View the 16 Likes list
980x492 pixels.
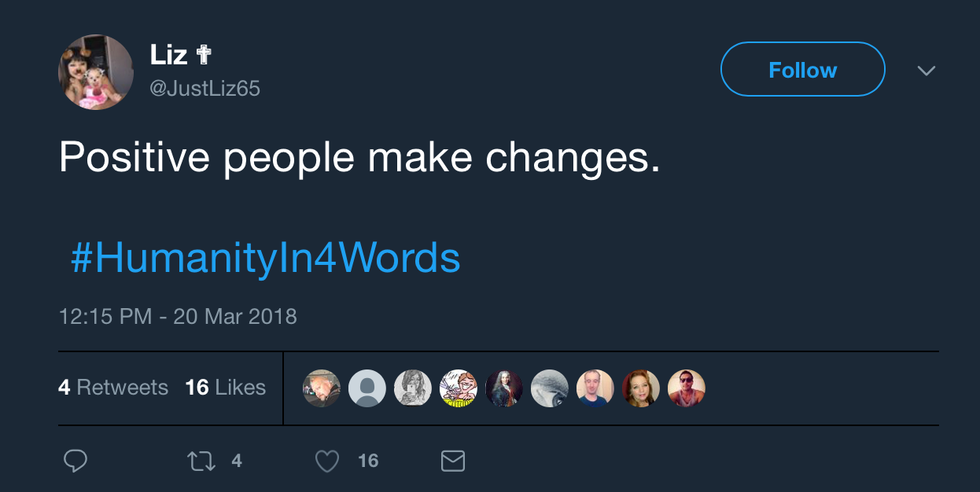pos(226,388)
